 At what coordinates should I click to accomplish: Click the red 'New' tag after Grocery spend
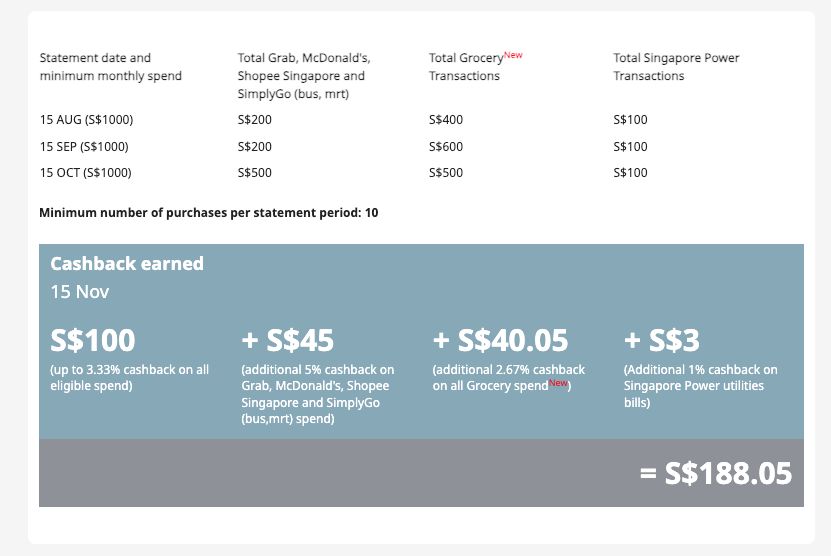[x=558, y=383]
